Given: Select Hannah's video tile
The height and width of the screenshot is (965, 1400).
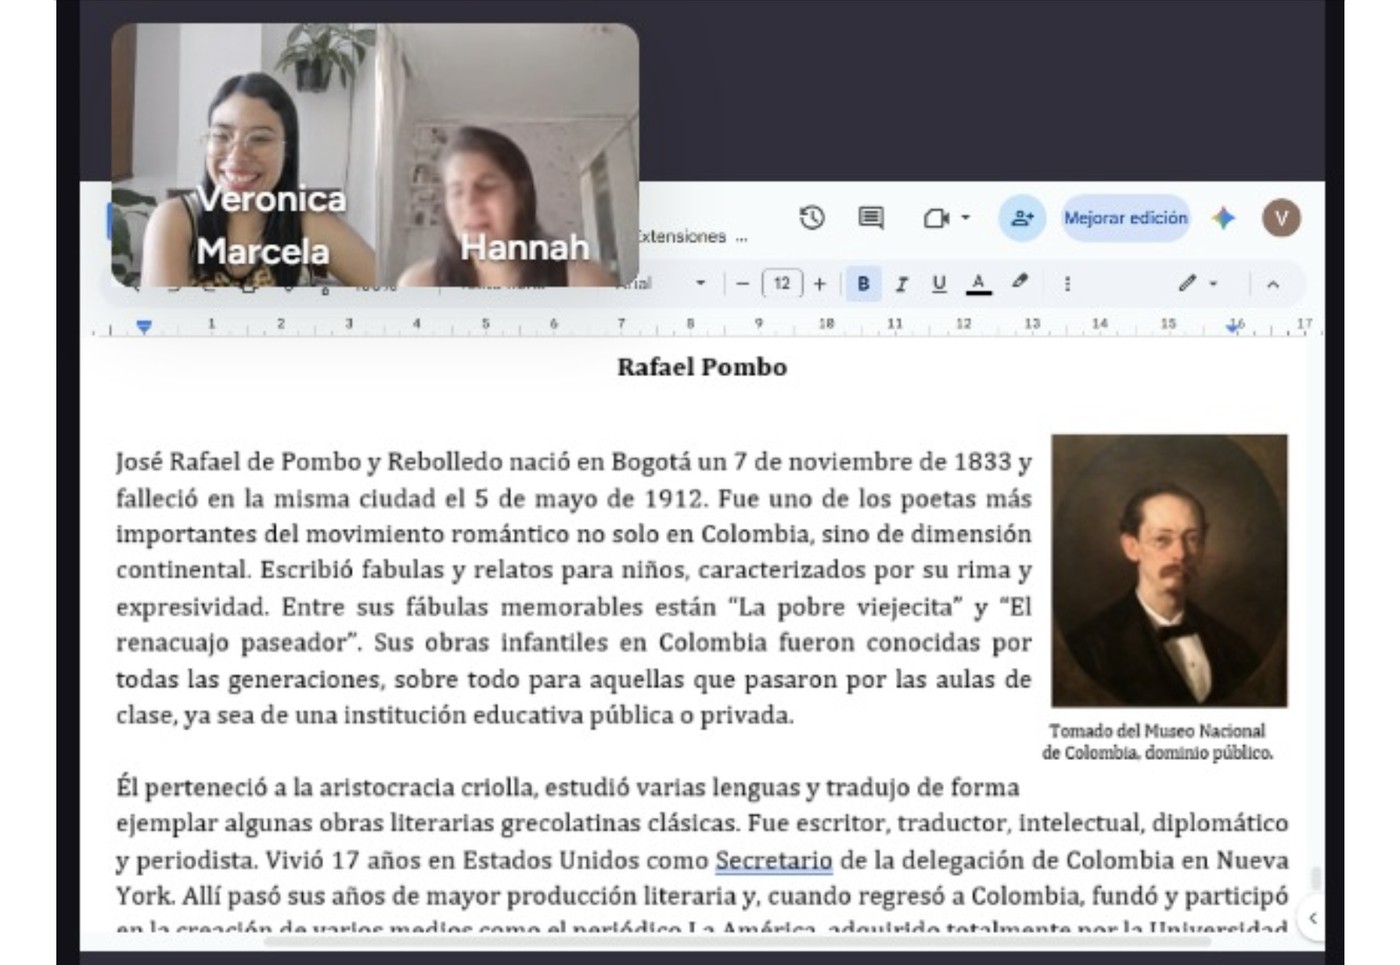Looking at the screenshot, I should click(508, 155).
